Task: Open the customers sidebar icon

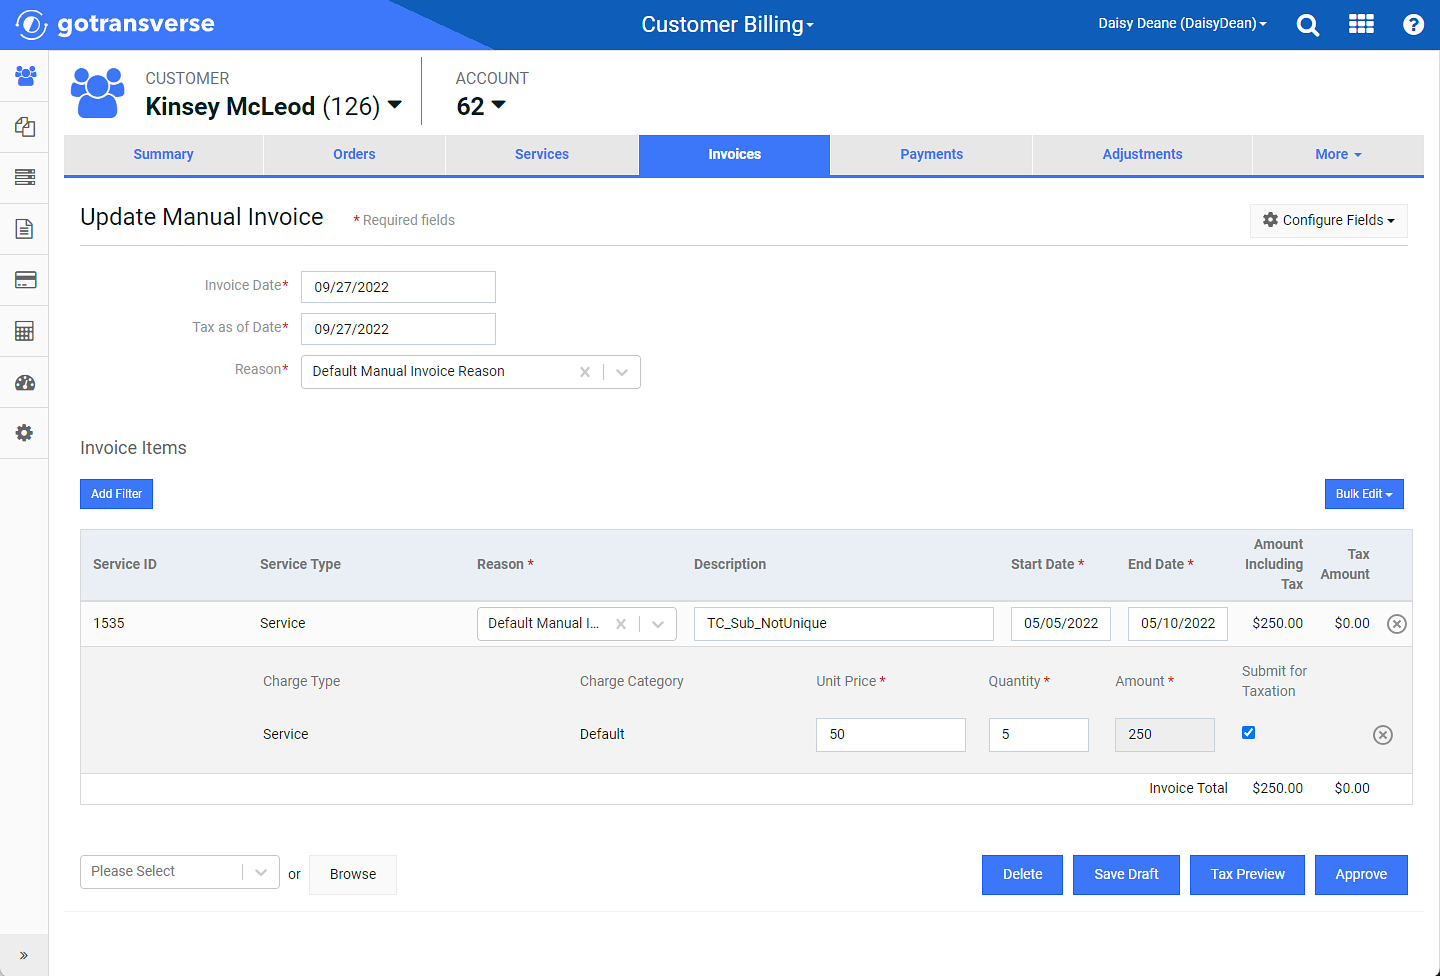Action: pyautogui.click(x=25, y=76)
